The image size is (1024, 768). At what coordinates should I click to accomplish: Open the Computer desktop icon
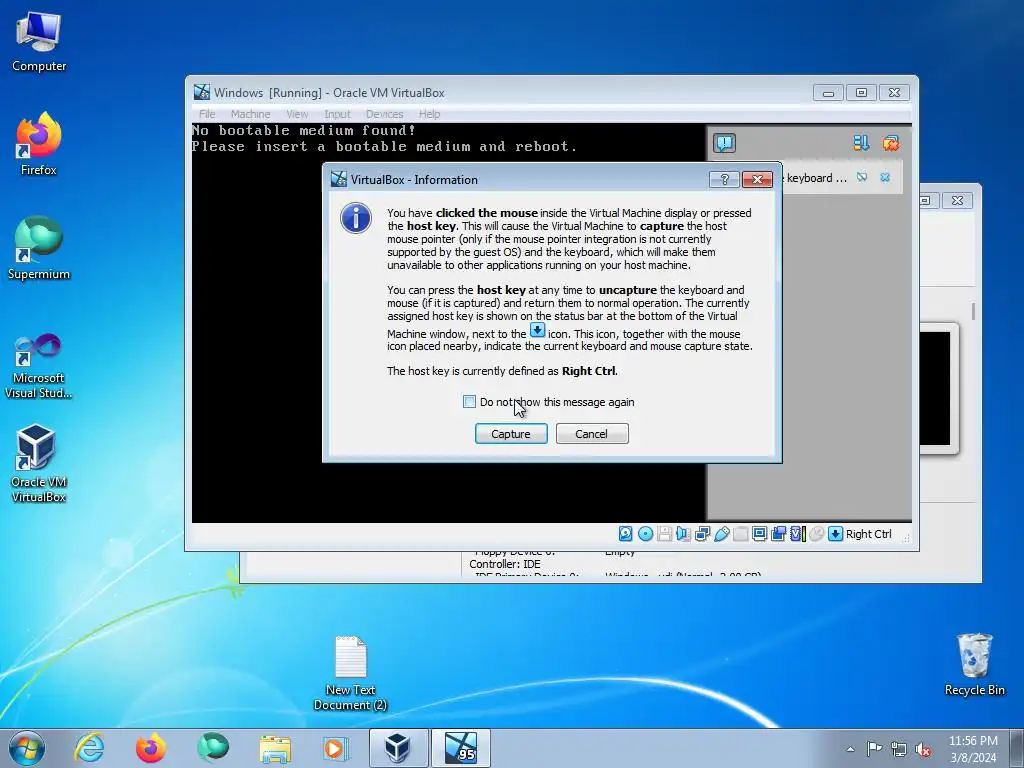(39, 42)
